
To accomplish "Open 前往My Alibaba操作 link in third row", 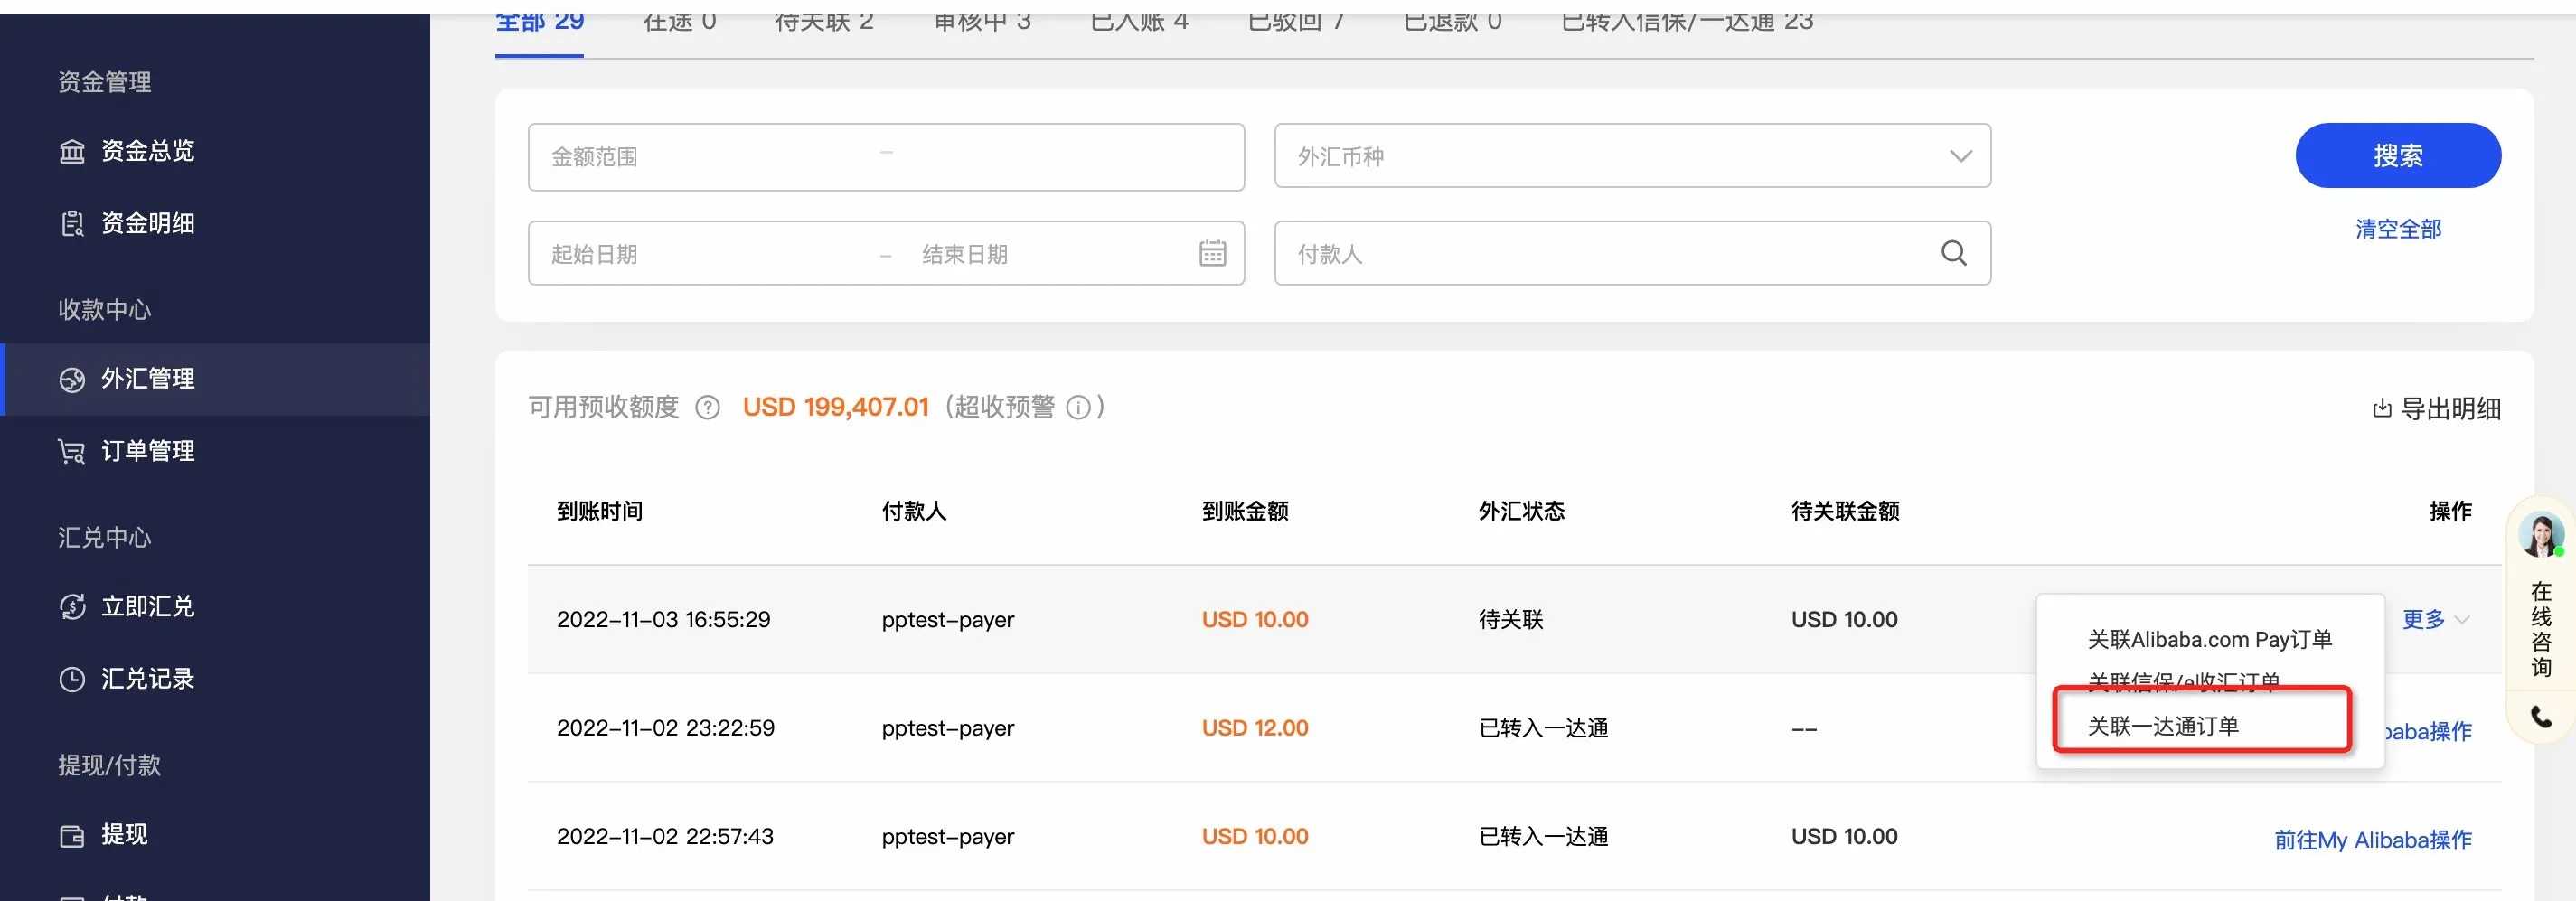I will (x=2372, y=840).
